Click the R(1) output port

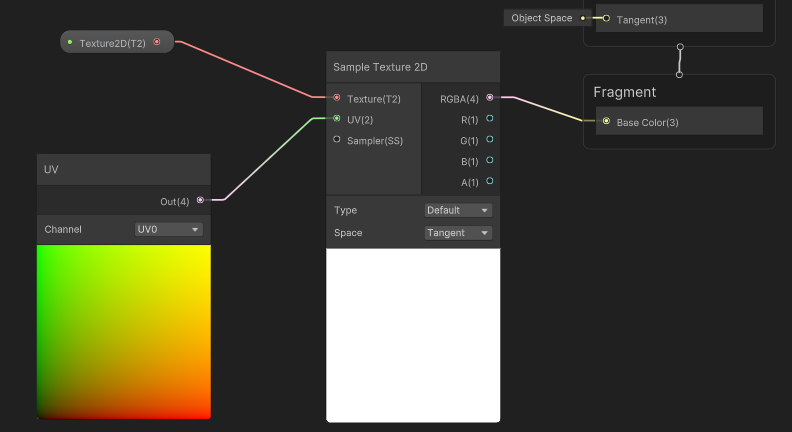pos(489,118)
